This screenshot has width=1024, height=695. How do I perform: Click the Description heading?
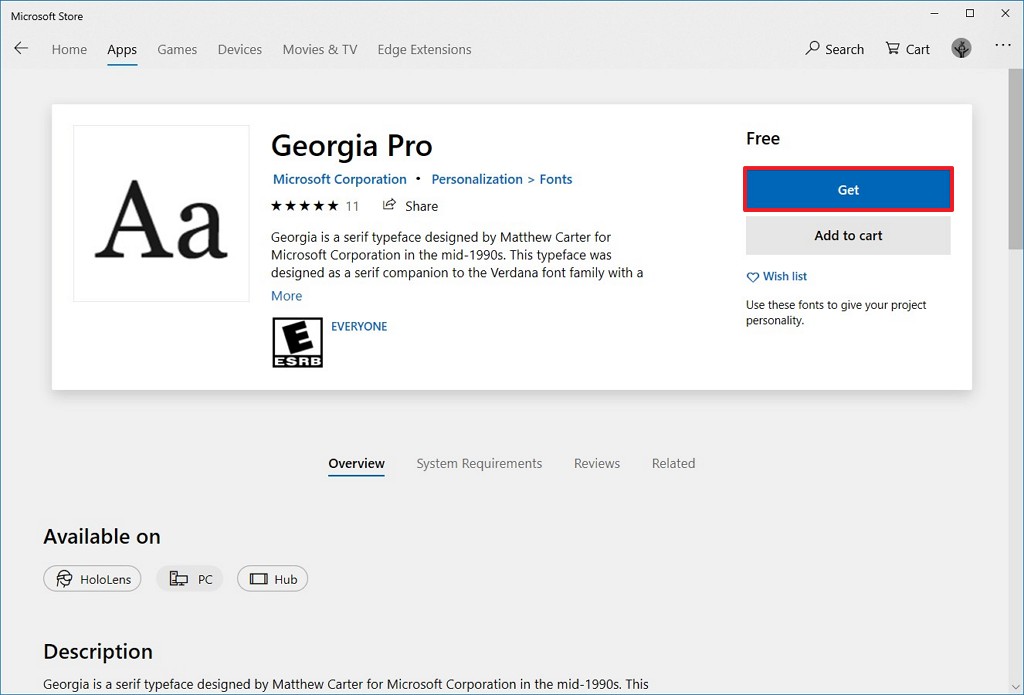[x=98, y=652]
